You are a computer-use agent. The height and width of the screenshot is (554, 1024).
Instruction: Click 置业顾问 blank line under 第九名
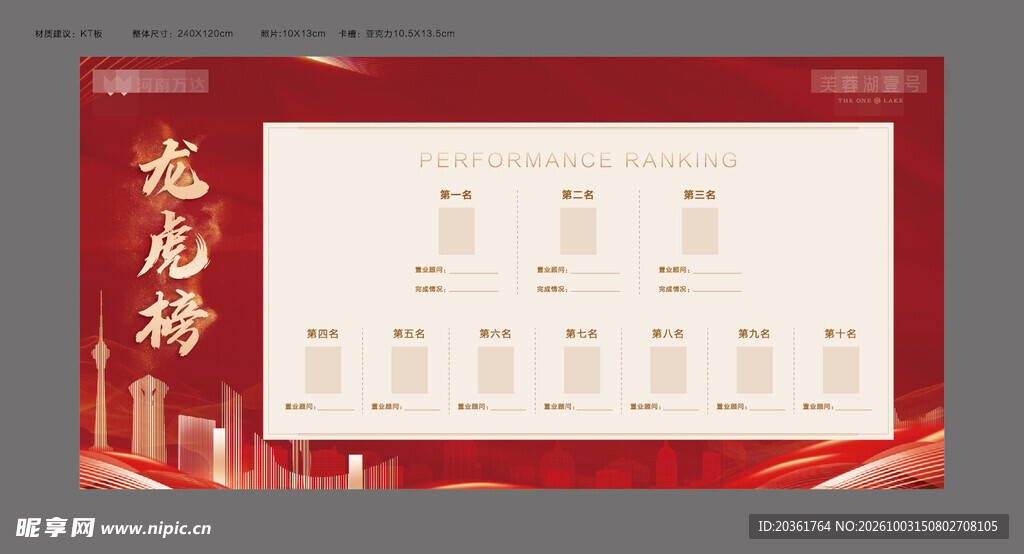(x=767, y=409)
